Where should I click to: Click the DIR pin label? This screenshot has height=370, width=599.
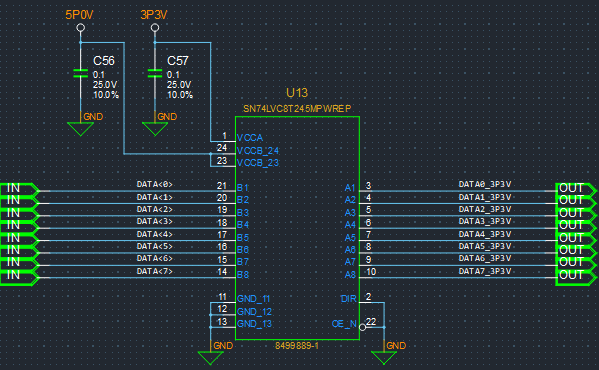click(x=348, y=299)
